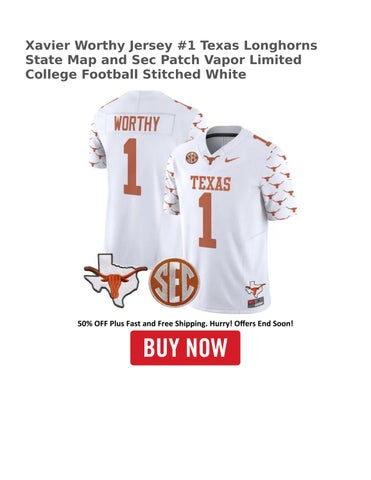
Task: Click the orange number 1 on jersey front
Action: point(207,220)
